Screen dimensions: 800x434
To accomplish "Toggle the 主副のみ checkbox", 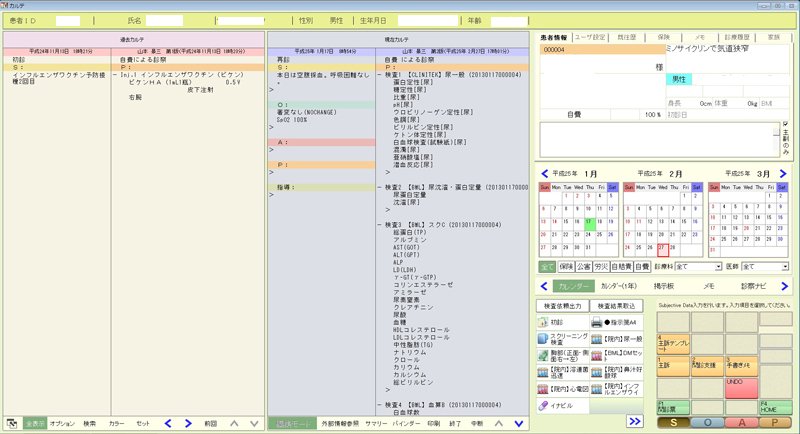I will [x=785, y=124].
